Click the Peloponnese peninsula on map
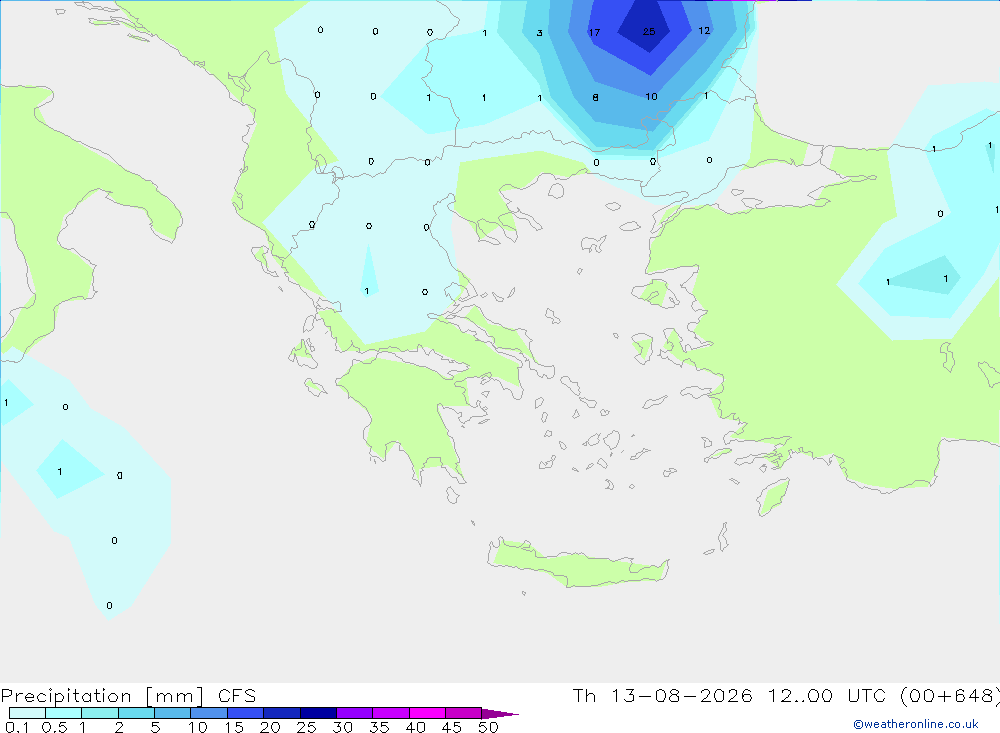This screenshot has height=733, width=1000. [408, 415]
